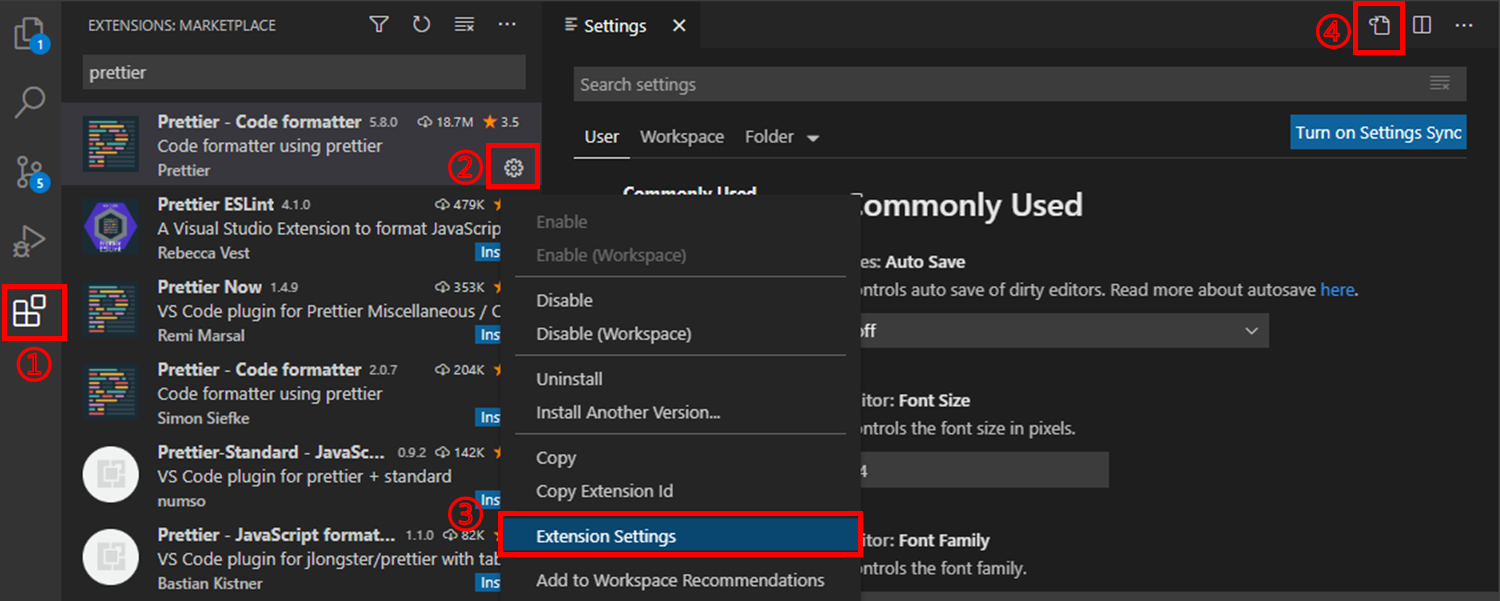Screen dimensions: 1500x601
Task: Split the editor to the right
Action: coord(1422,26)
